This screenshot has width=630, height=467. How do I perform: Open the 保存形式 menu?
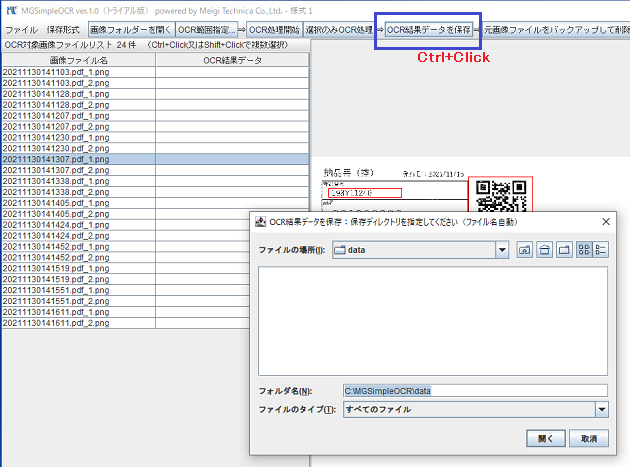[x=63, y=30]
